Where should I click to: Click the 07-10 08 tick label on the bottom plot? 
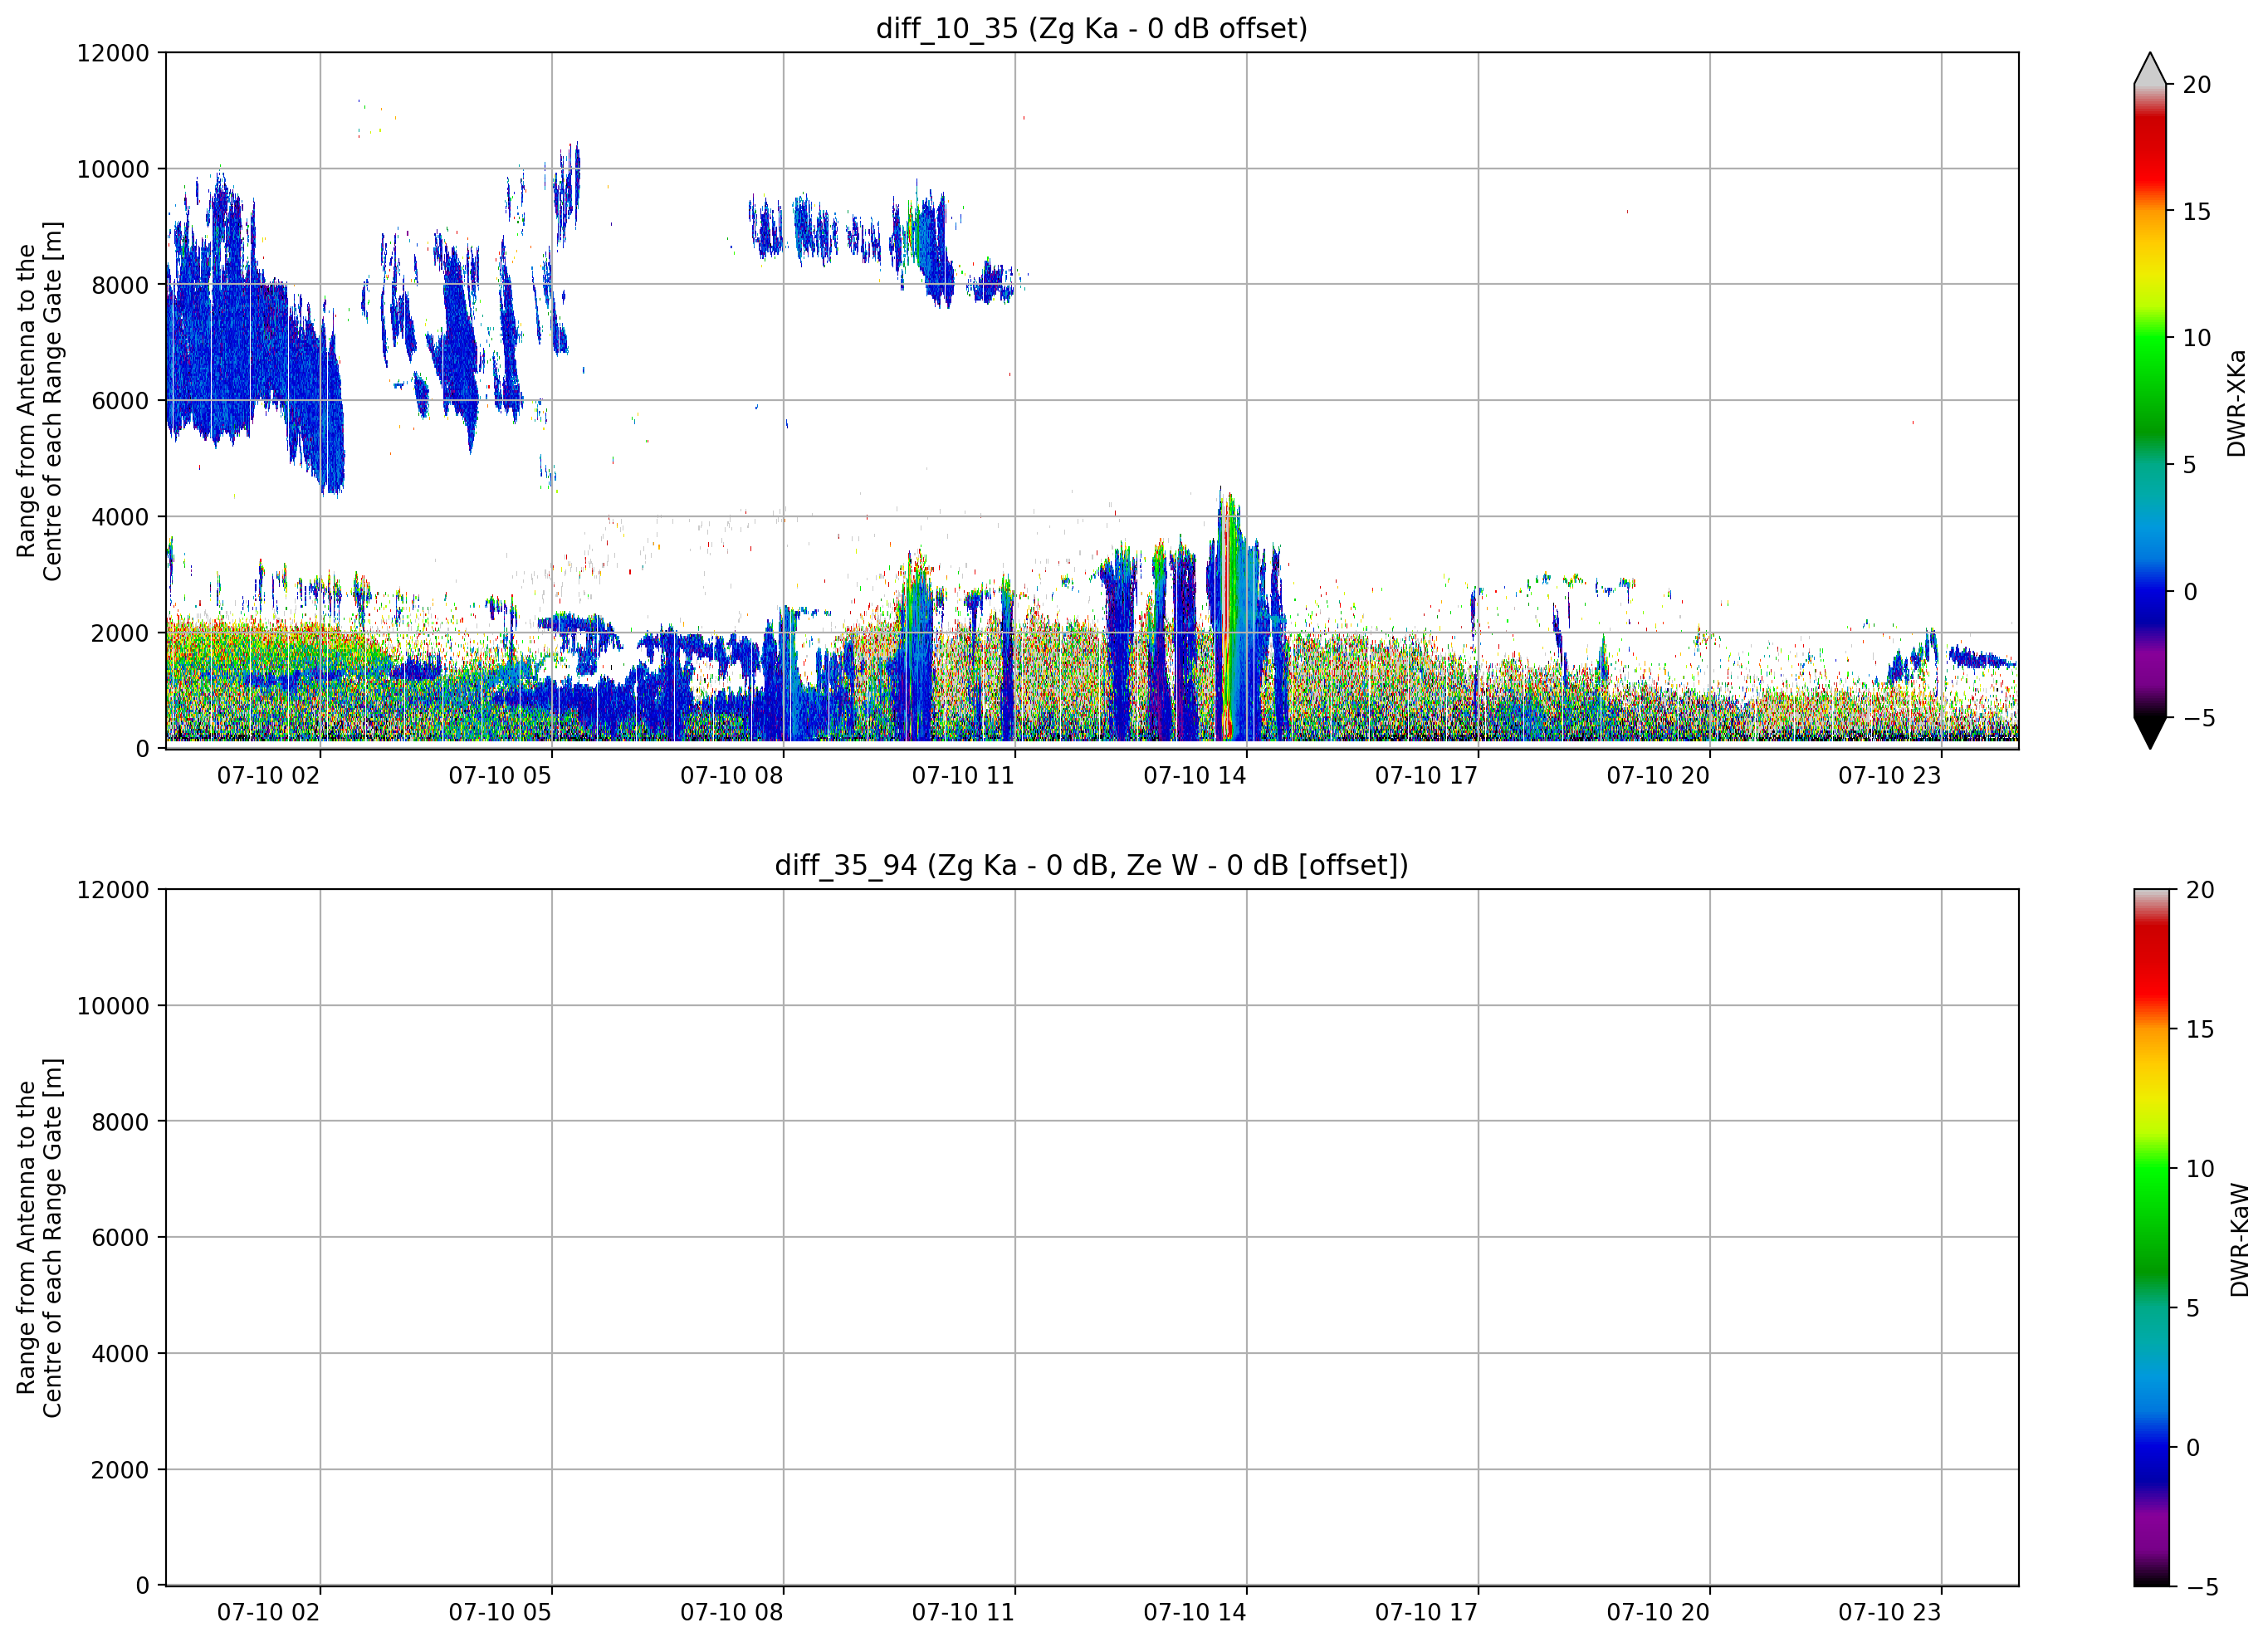click(731, 1612)
